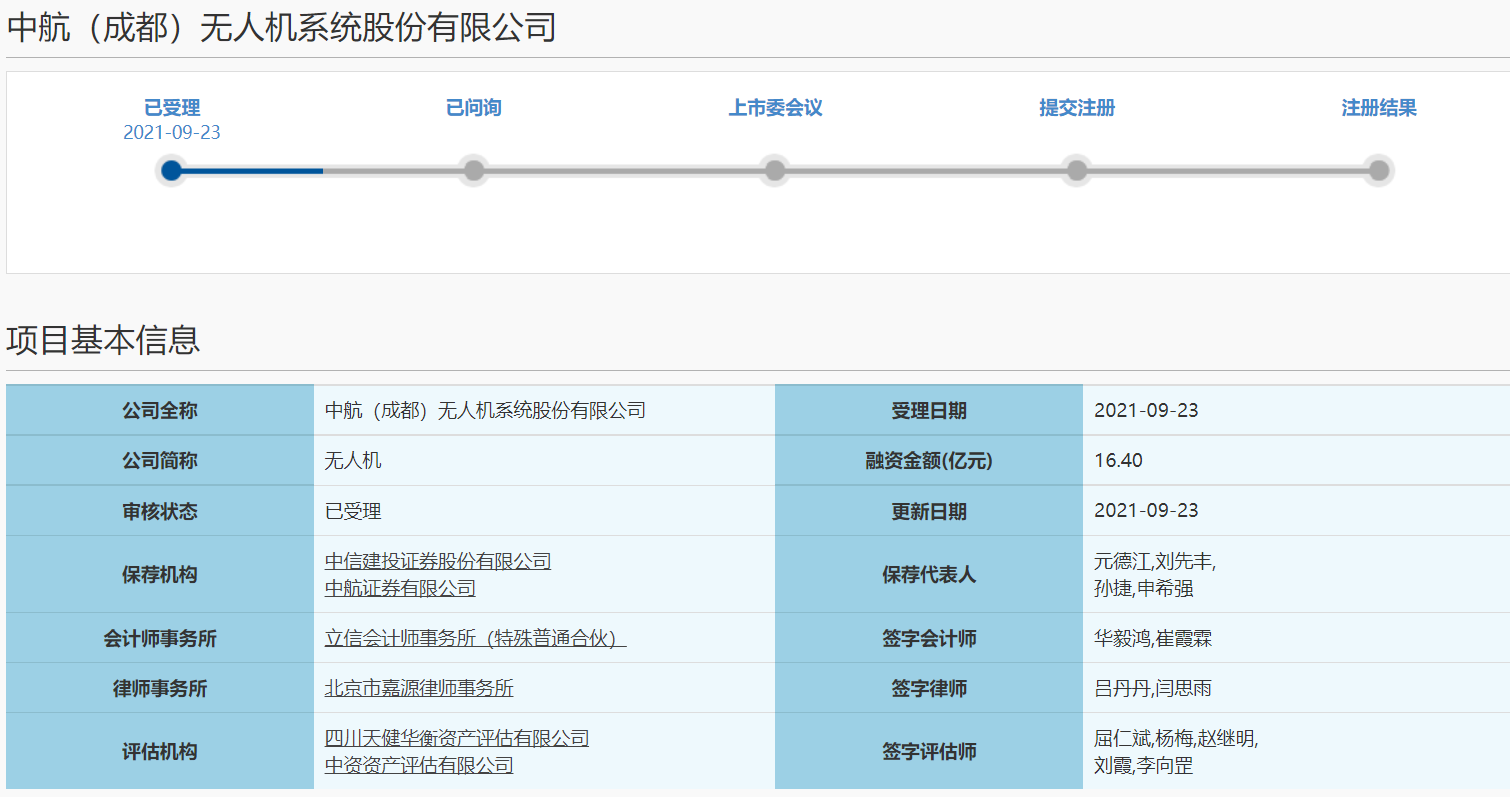Click the 更新日期 value 2021-09-23
The image size is (1510, 797).
[x=1146, y=510]
